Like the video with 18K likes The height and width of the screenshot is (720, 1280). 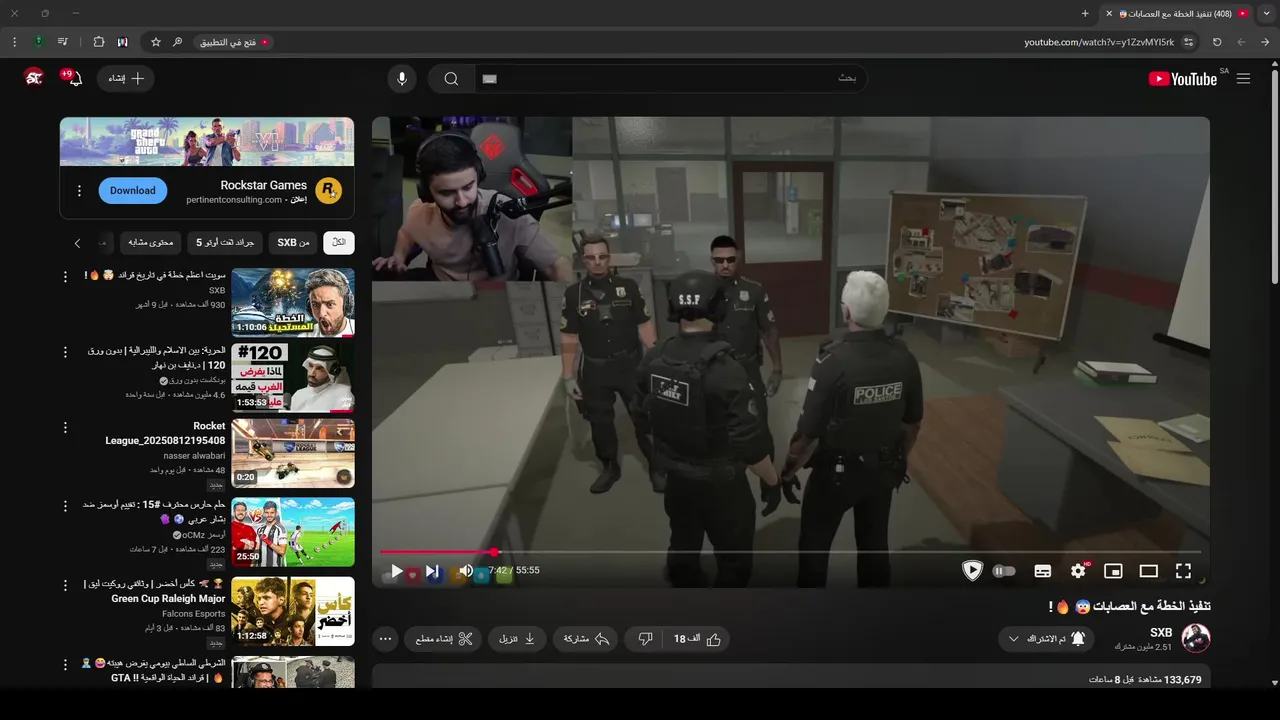click(x=697, y=639)
